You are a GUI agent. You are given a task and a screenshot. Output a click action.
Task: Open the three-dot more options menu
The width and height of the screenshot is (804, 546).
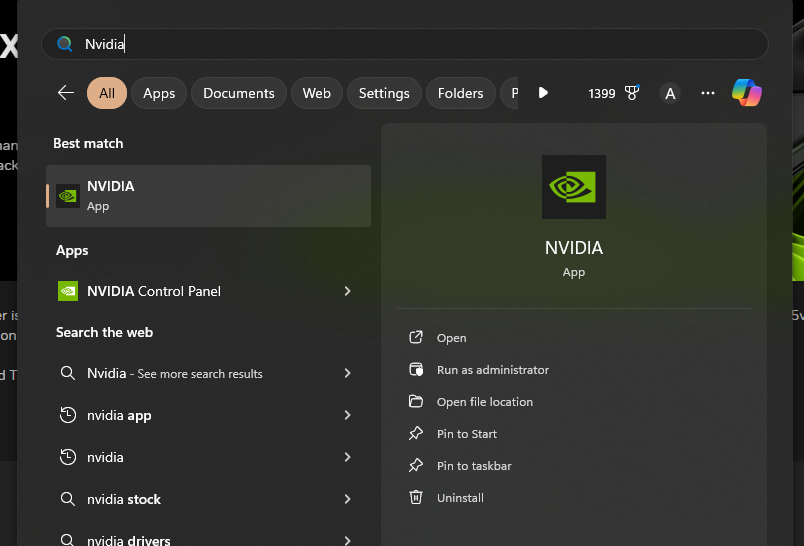coord(708,93)
